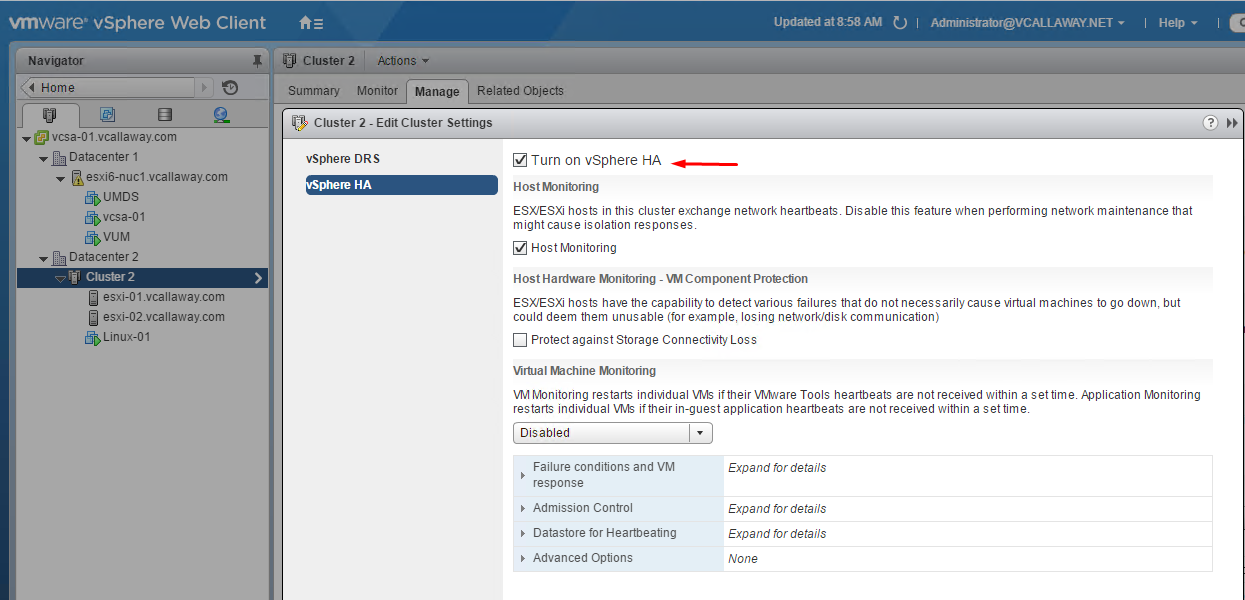Collapse the esxi6-nuc1.vcallaway.com tree node
Viewport: 1245px width, 600px height.
click(x=61, y=178)
